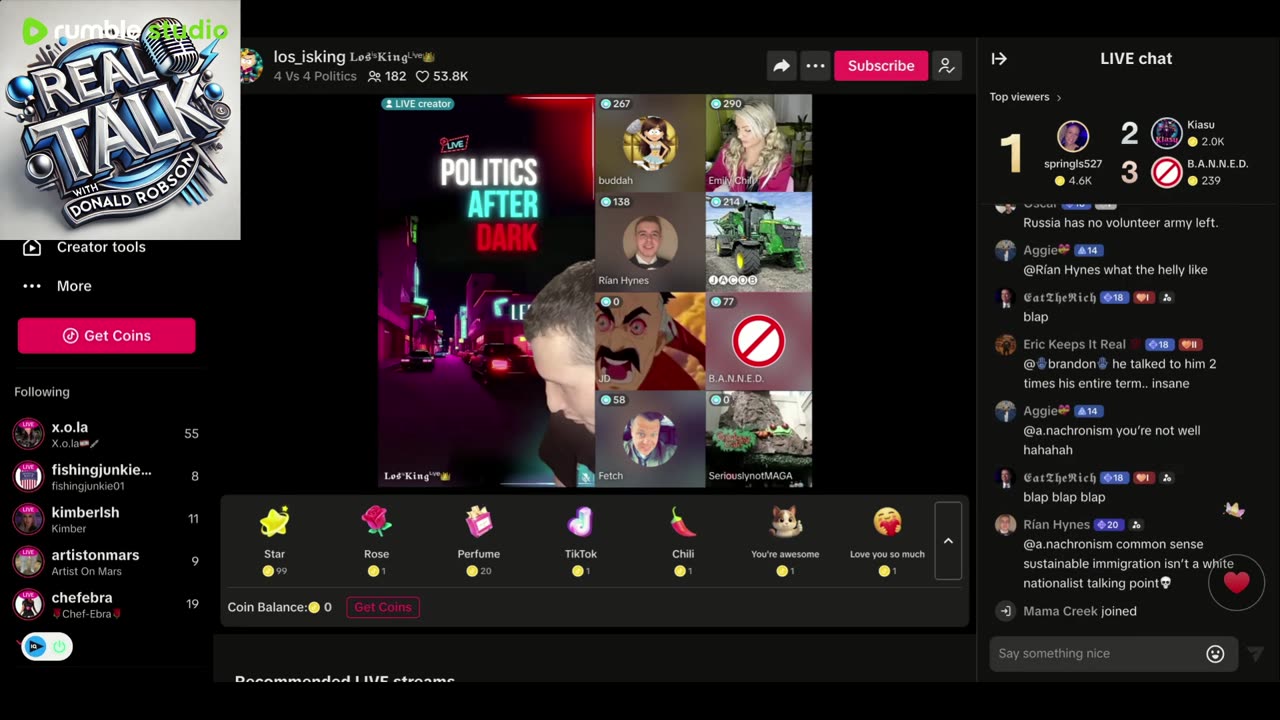This screenshot has width=1280, height=720.
Task: Click the Subscribe button
Action: click(881, 66)
